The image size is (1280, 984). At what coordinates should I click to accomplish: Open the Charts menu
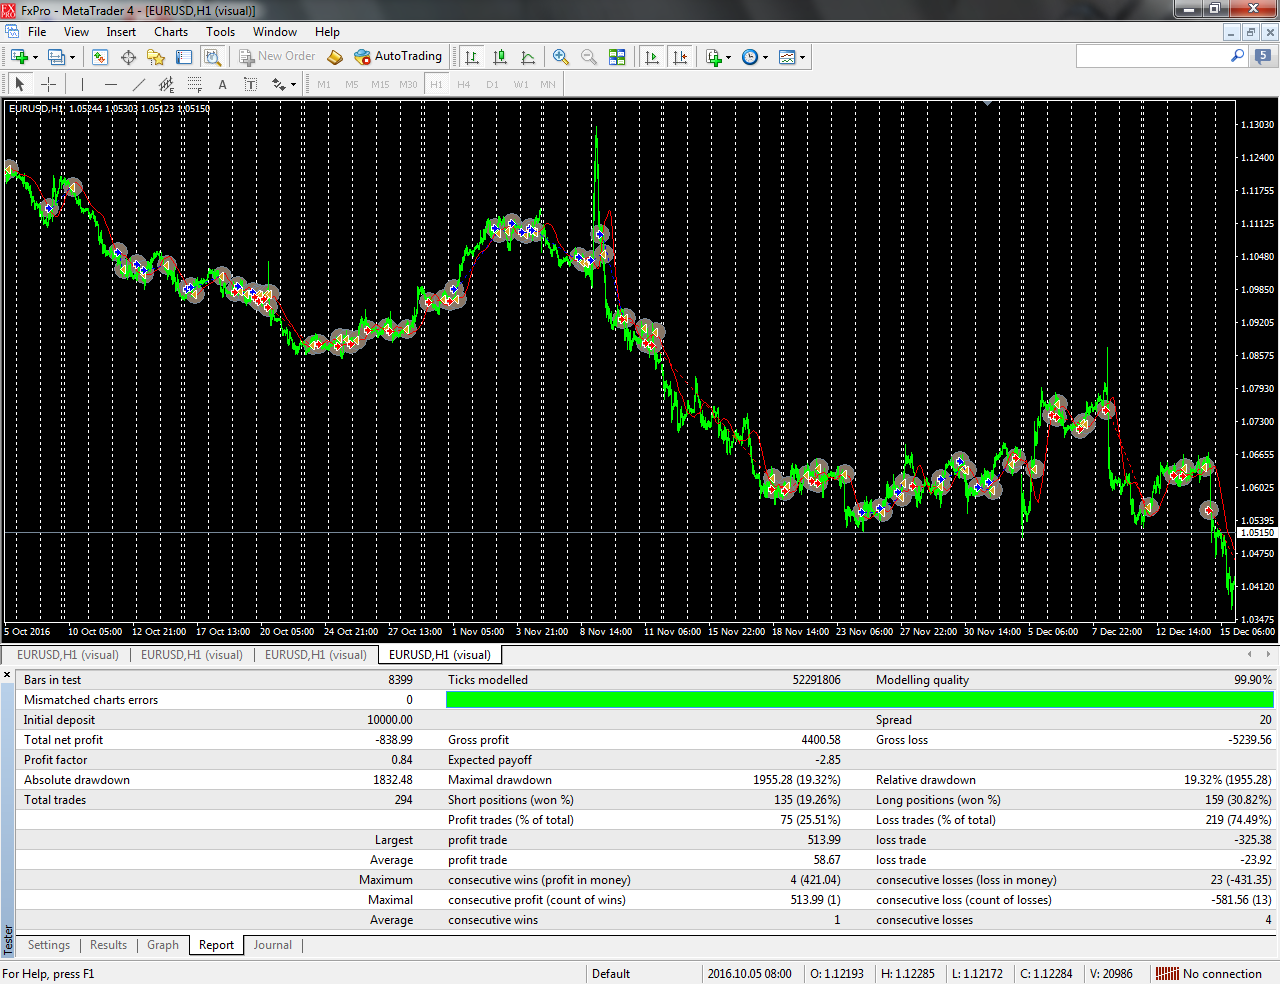point(171,32)
